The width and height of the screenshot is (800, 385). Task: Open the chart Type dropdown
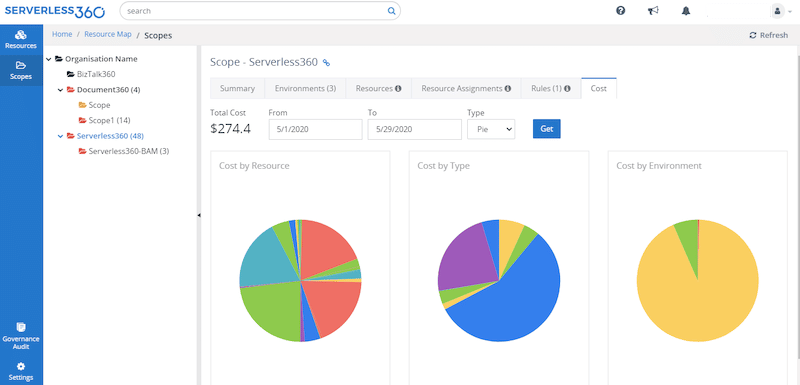tap(491, 129)
